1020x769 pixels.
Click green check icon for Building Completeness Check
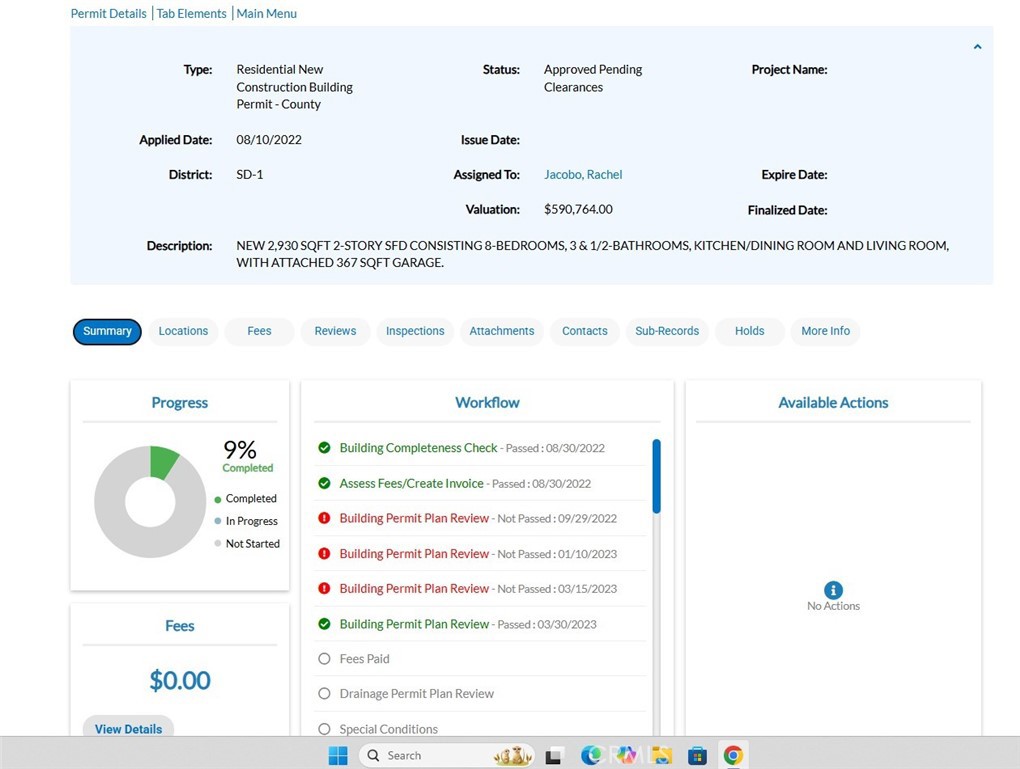[x=324, y=448]
